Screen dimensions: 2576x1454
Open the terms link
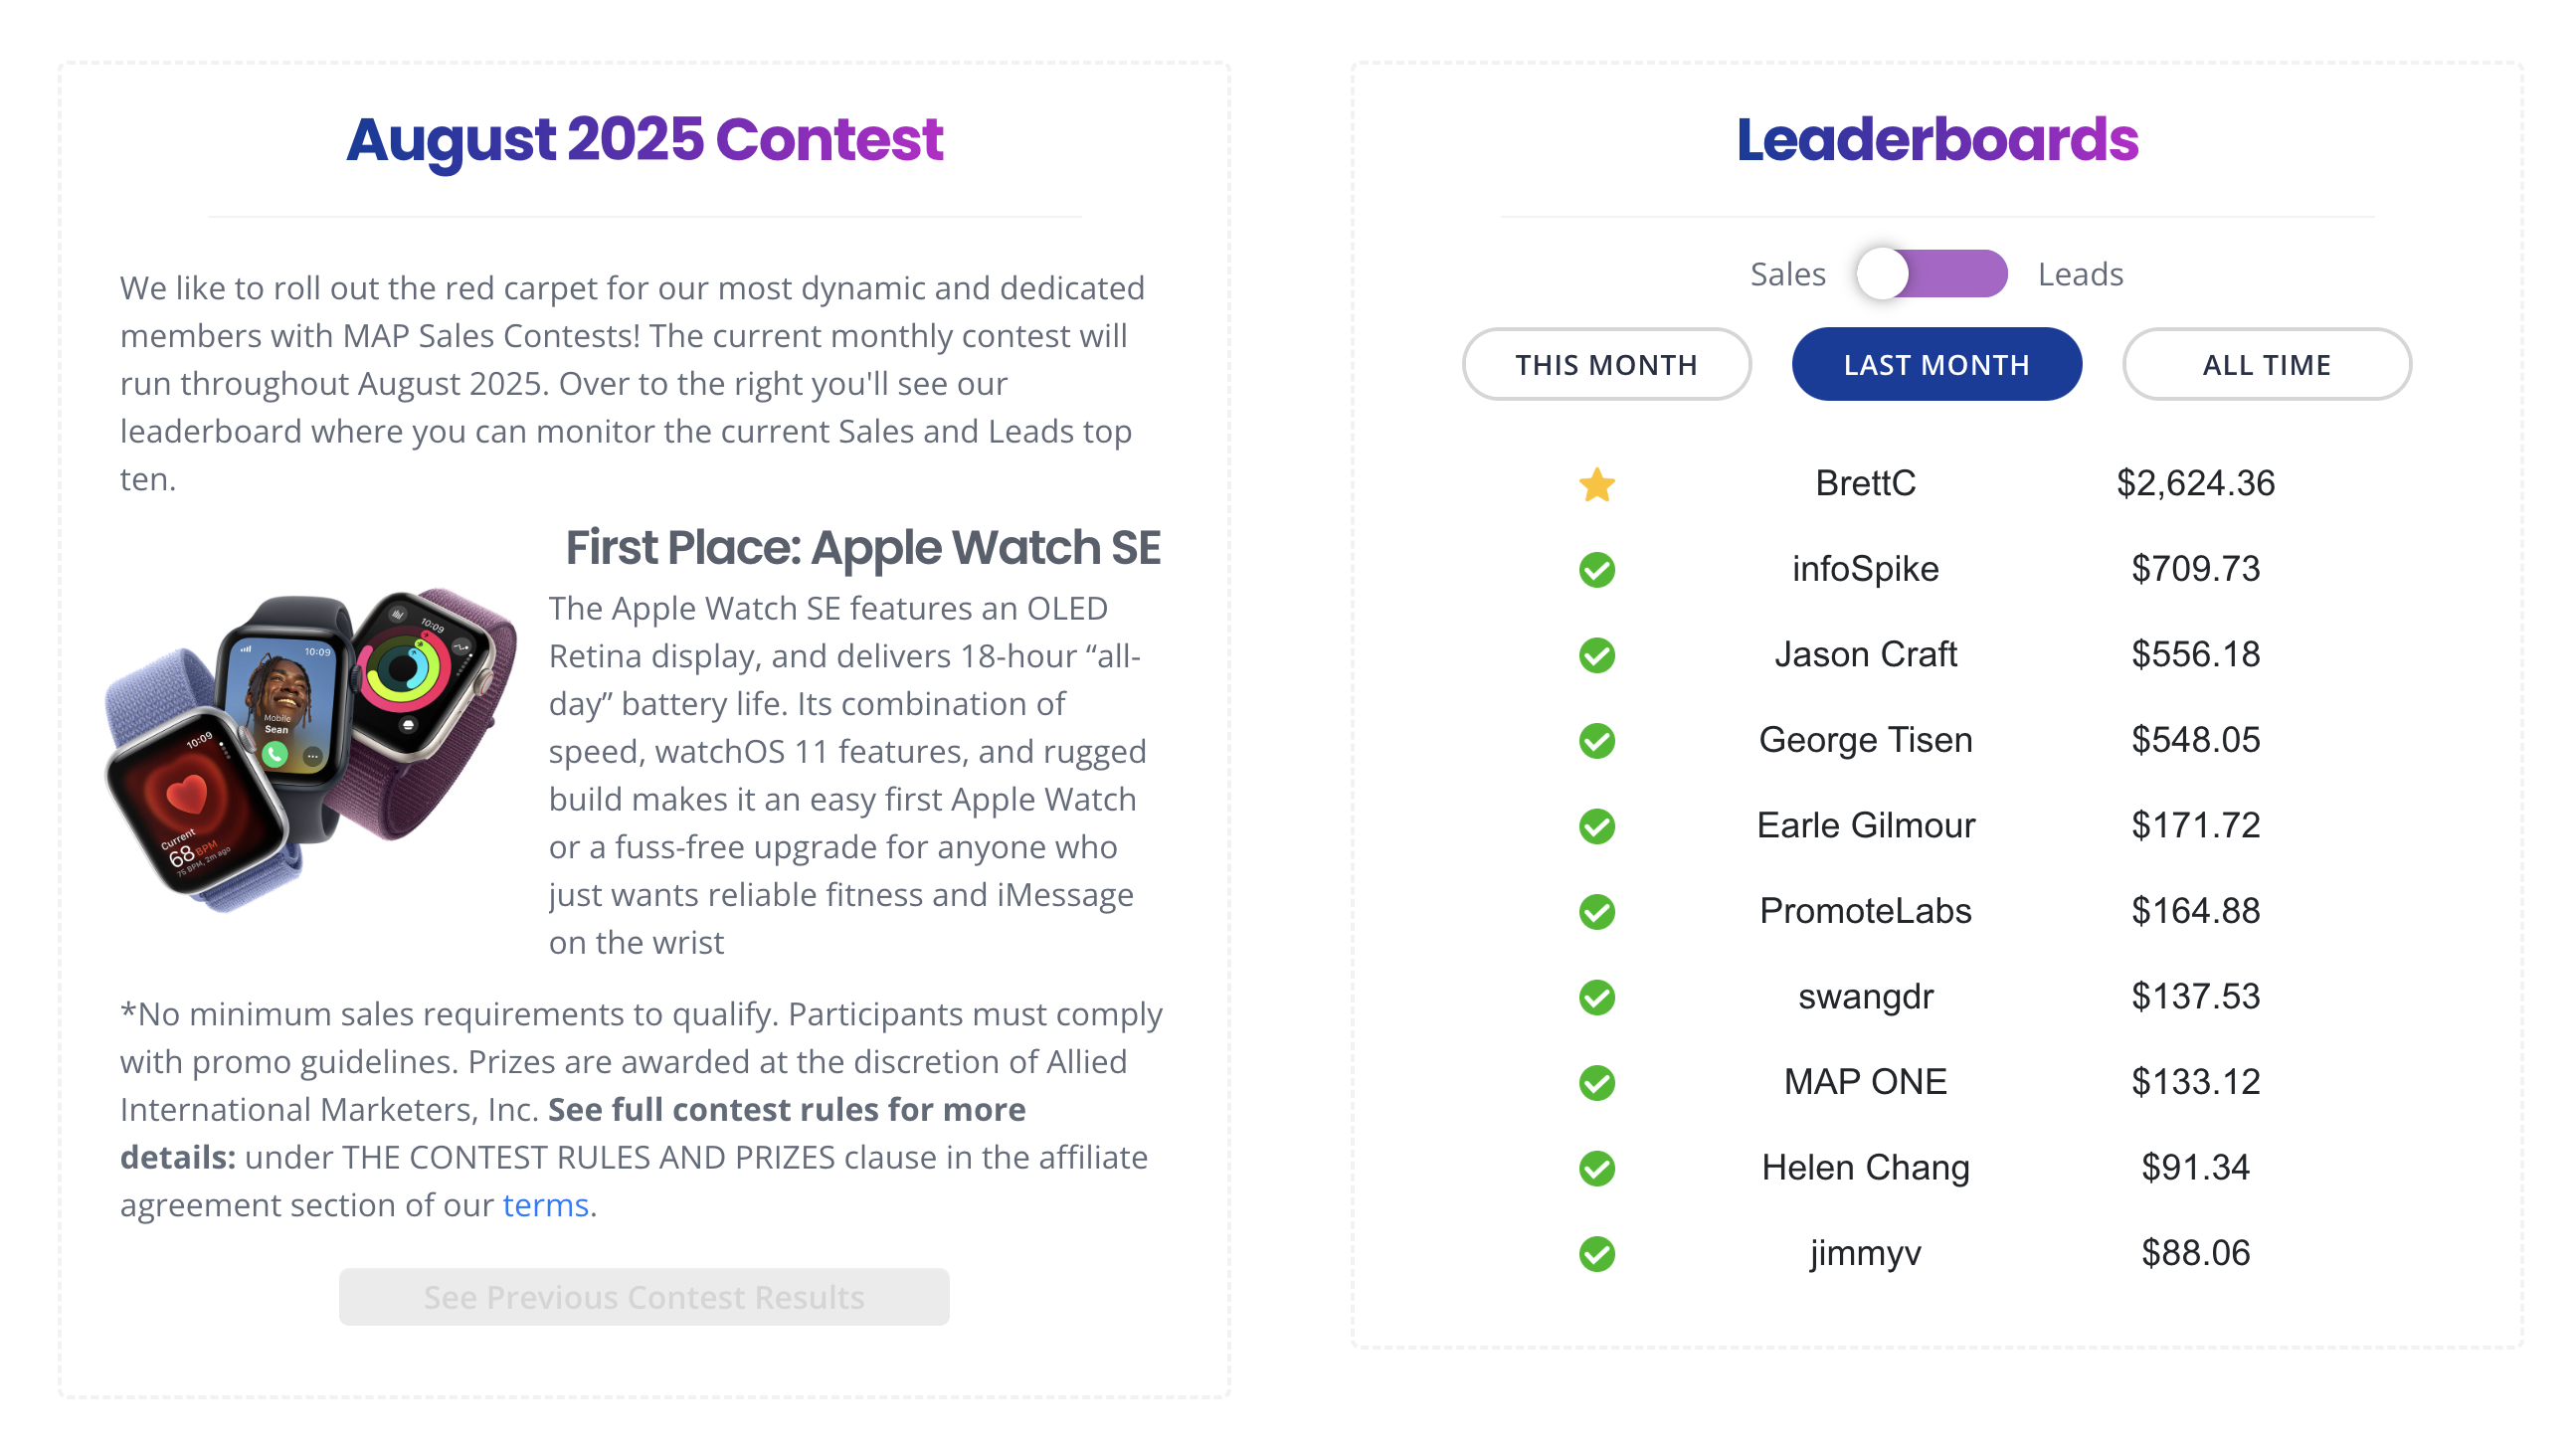point(545,1205)
